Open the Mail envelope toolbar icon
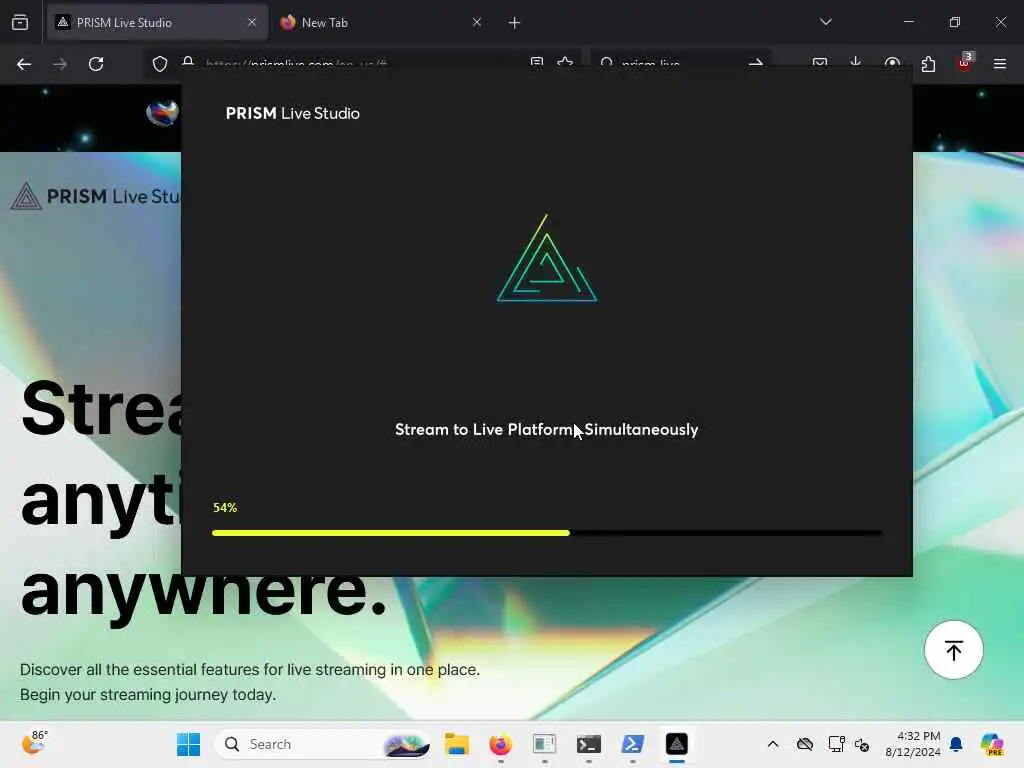Screen dimensions: 1024x768 (x=820, y=62)
